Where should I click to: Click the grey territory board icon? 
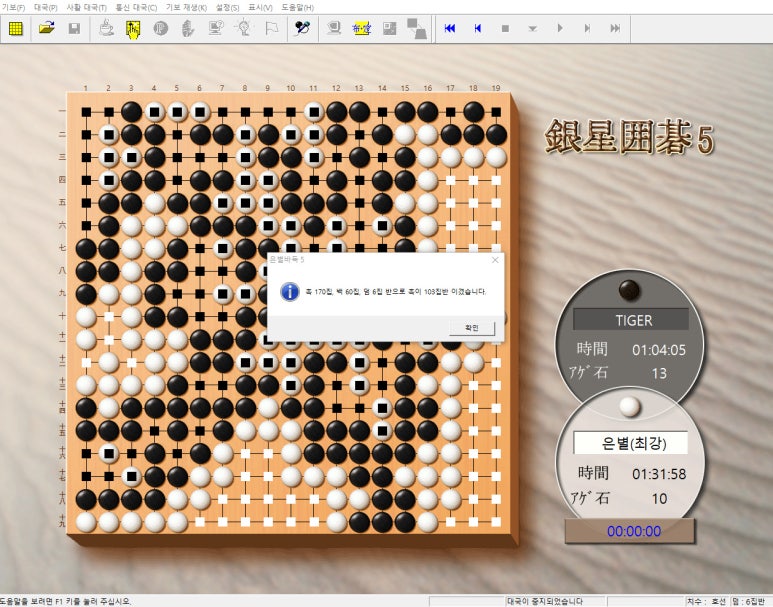389,29
